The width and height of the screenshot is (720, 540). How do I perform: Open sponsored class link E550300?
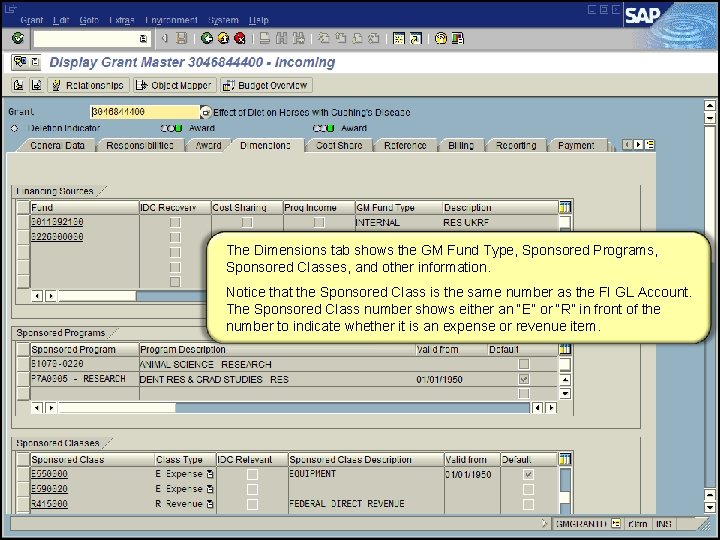(x=49, y=474)
